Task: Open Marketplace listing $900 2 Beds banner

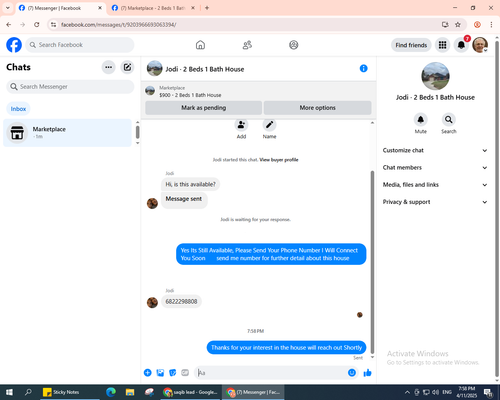Action: (258, 91)
